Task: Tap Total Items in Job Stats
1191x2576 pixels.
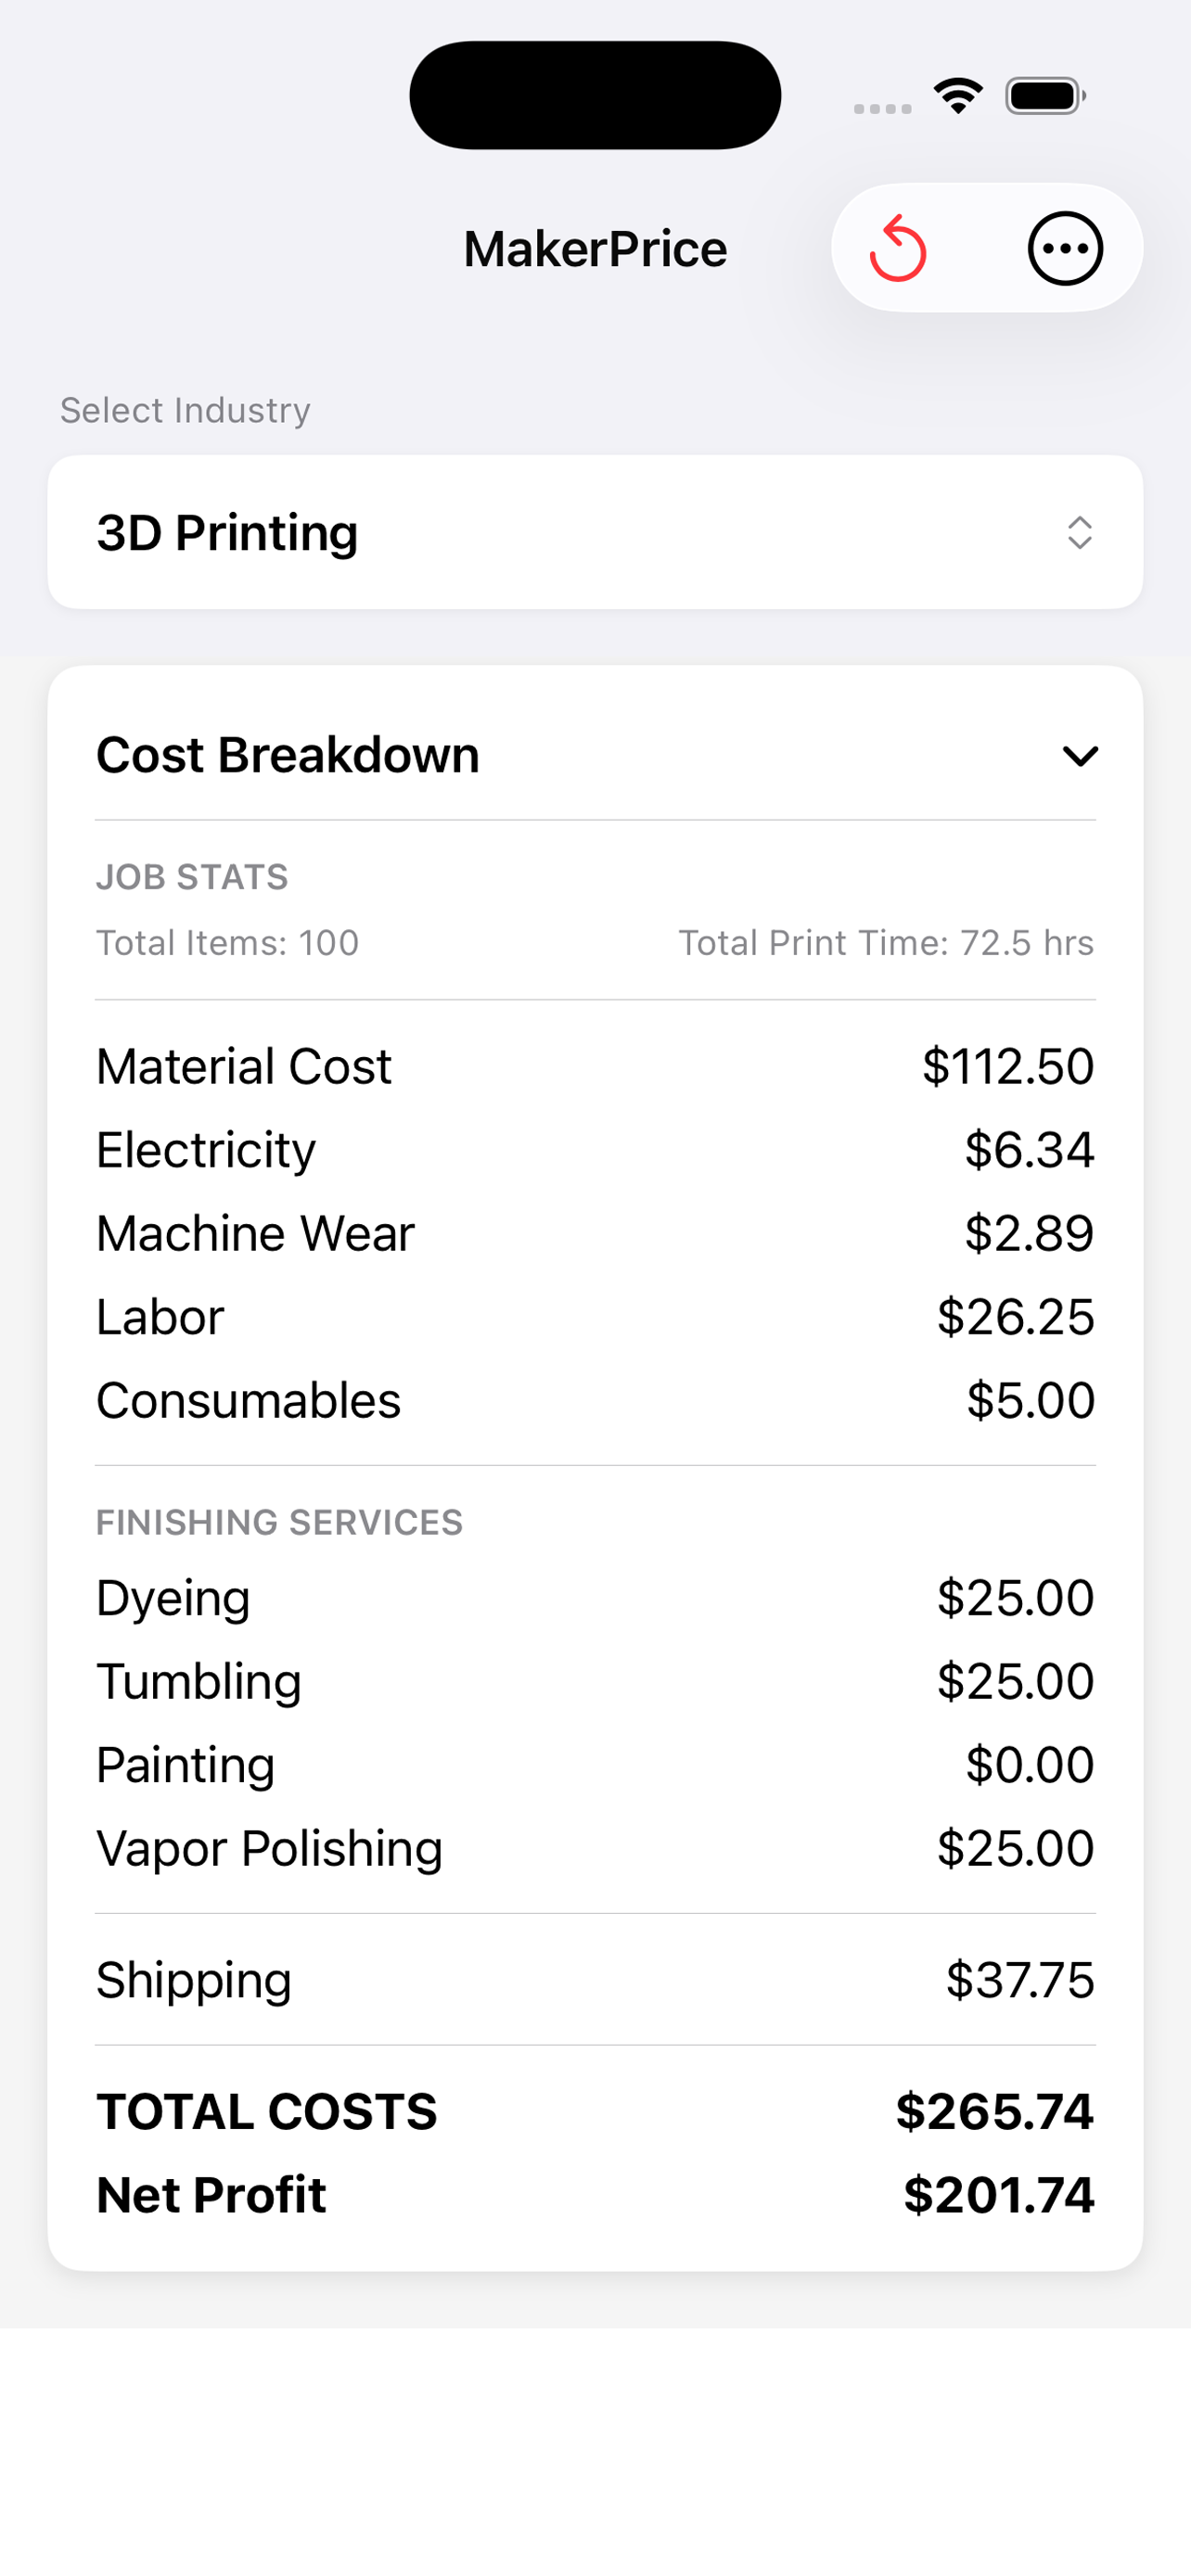Action: tap(227, 941)
